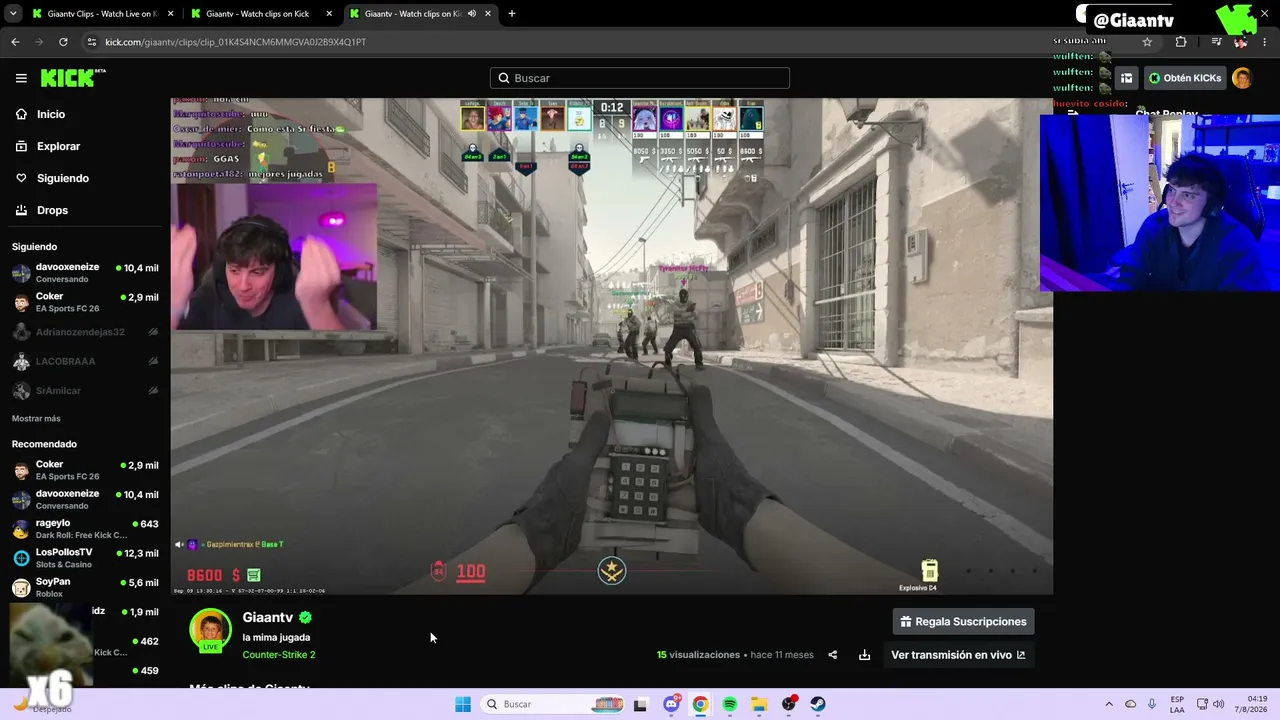Click the Buscar search field on Kick
This screenshot has width=1280, height=720.
coord(640,78)
